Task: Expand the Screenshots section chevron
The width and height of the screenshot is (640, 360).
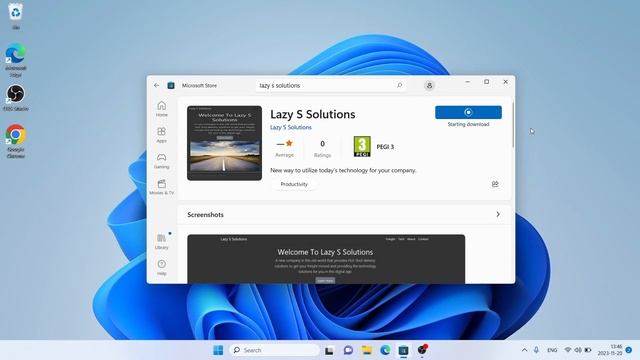Action: pos(498,214)
